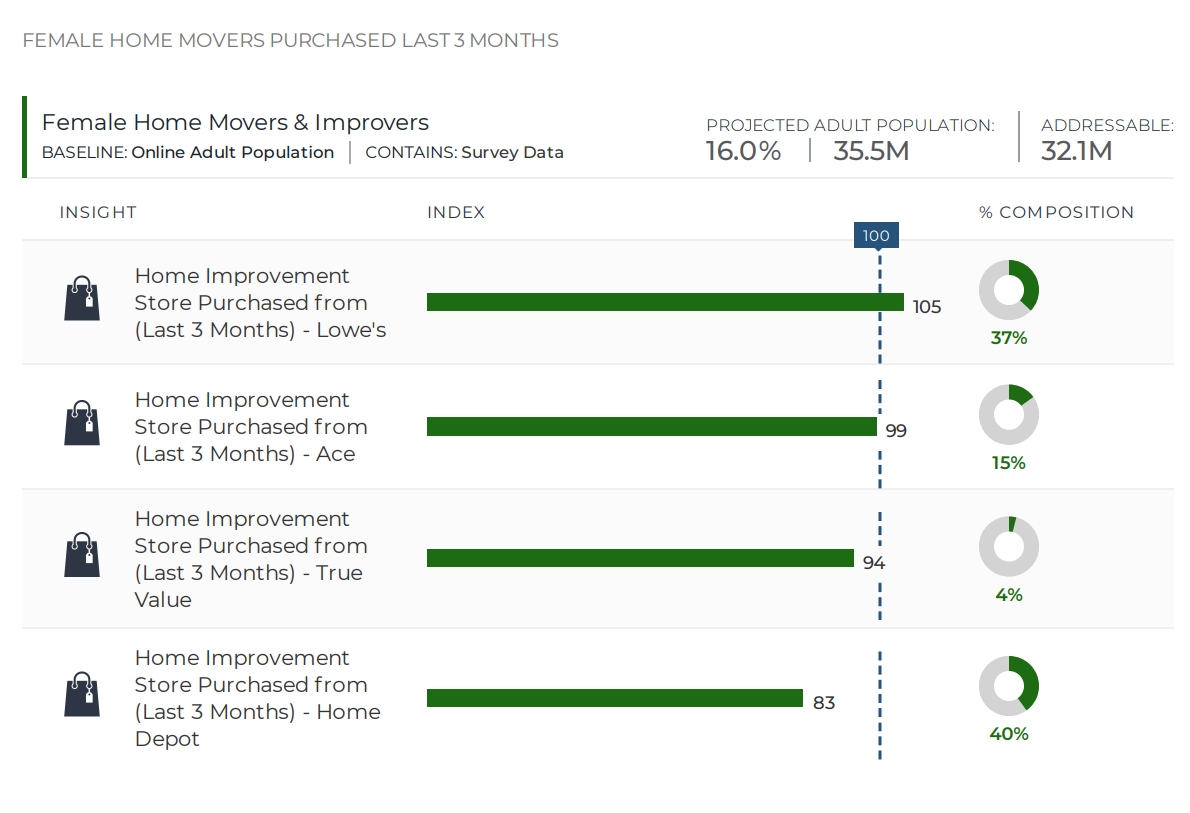Select the Ace insight row label

pyautogui.click(x=251, y=427)
